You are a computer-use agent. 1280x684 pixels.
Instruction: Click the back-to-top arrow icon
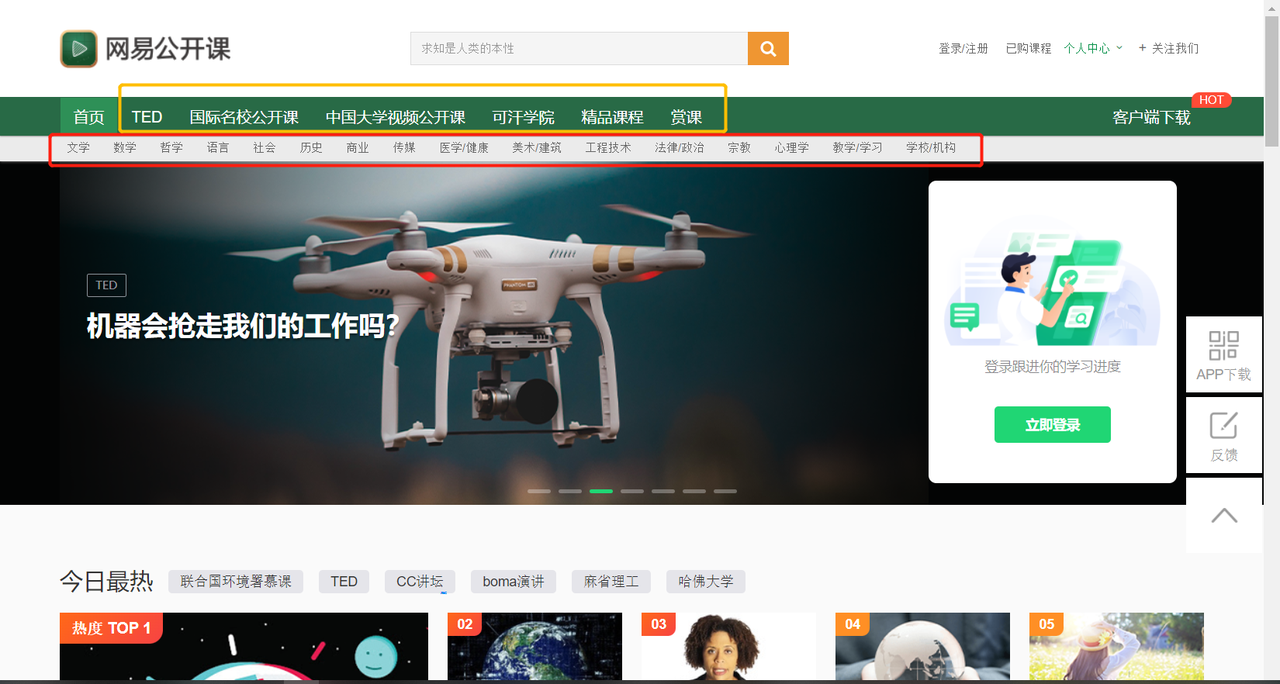click(x=1223, y=514)
